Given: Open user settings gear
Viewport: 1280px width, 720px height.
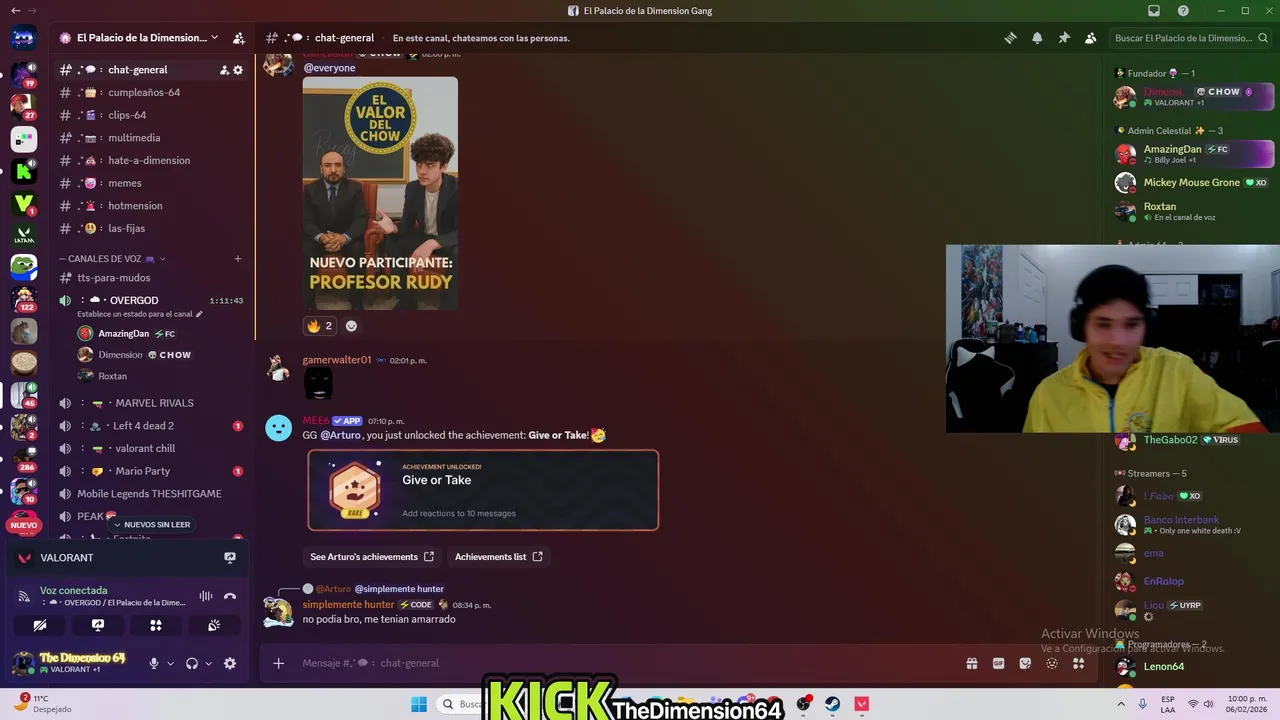Looking at the screenshot, I should [230, 663].
